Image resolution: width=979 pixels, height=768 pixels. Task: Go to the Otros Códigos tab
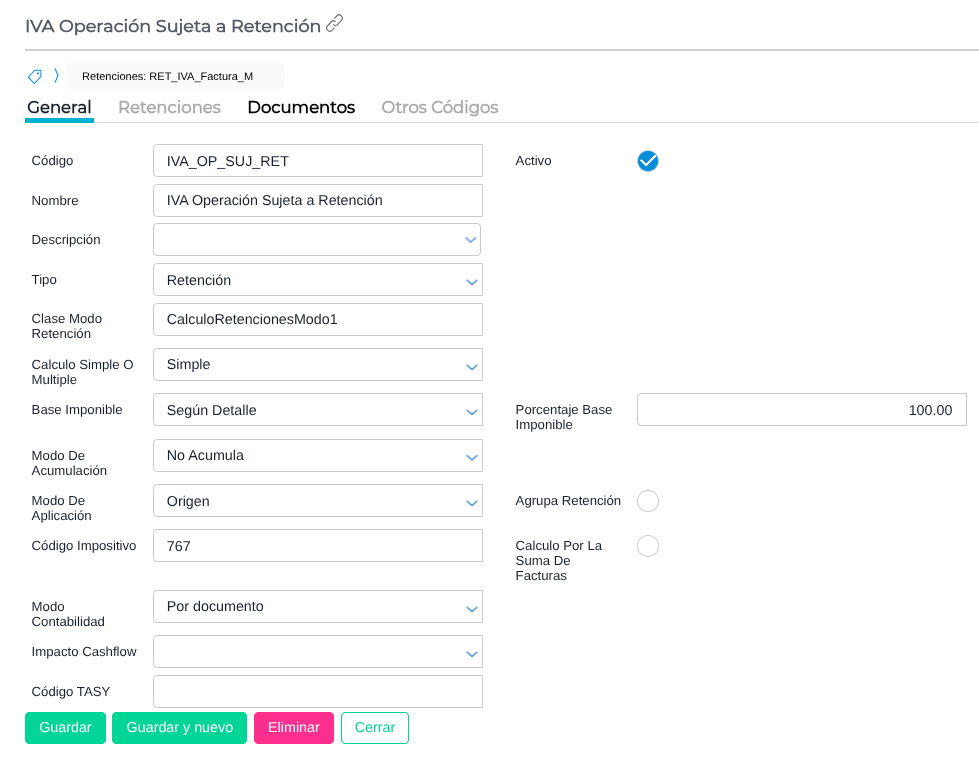[439, 107]
